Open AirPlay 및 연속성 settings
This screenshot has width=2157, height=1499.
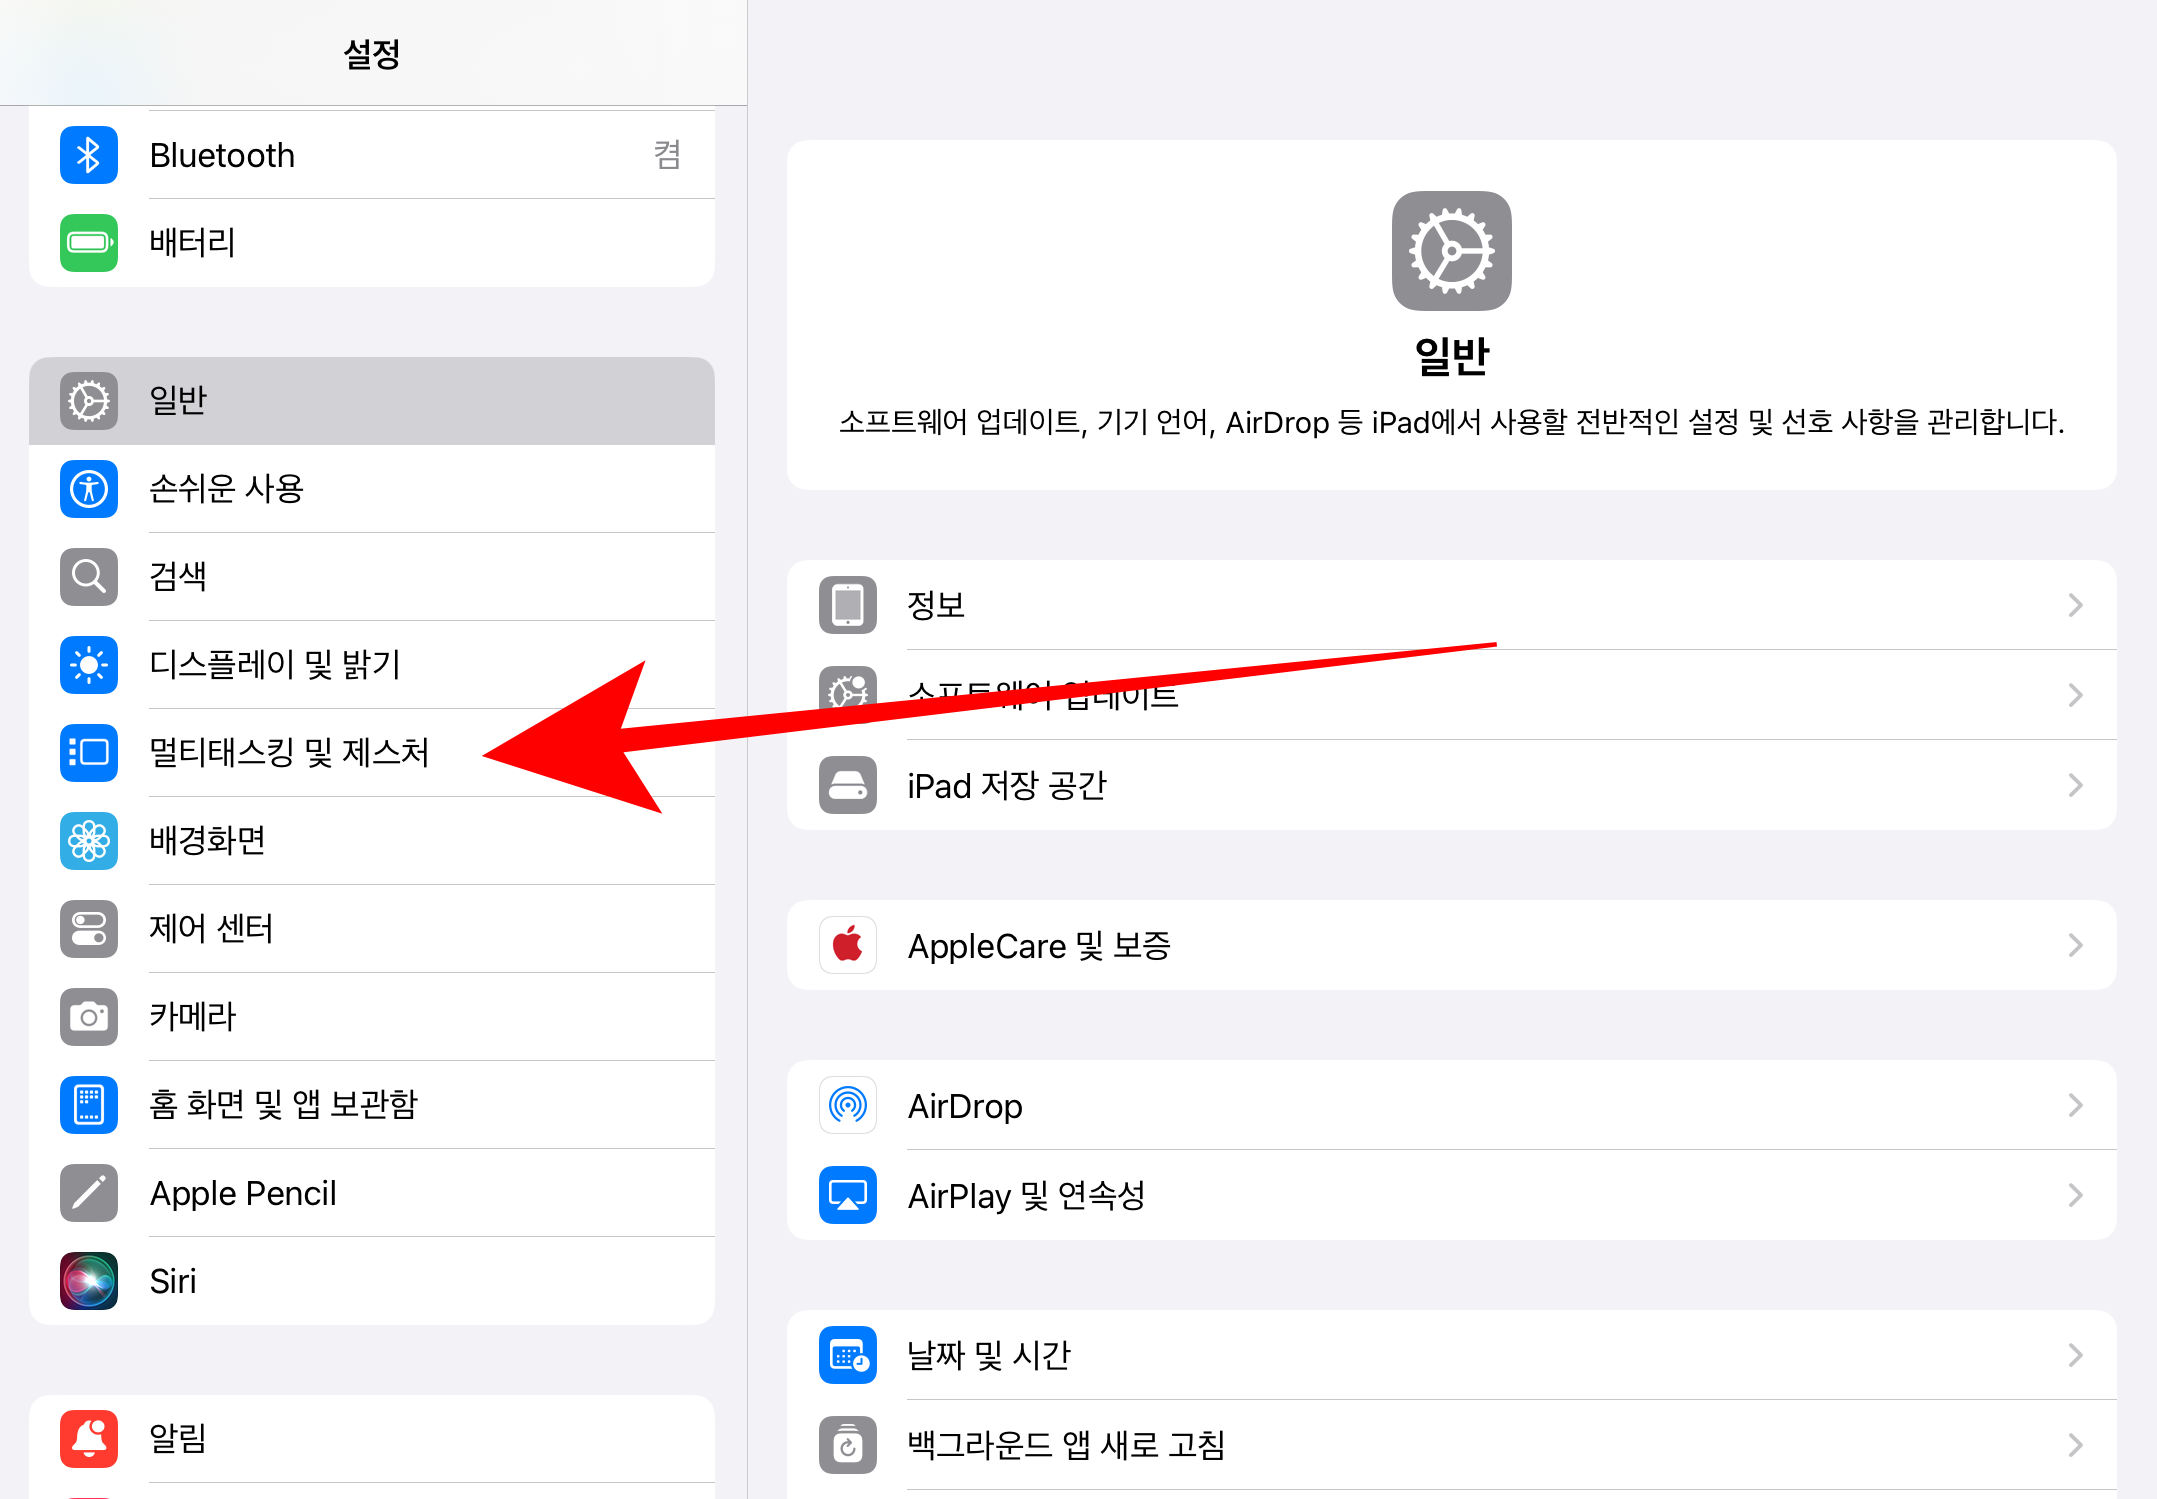click(1026, 1195)
